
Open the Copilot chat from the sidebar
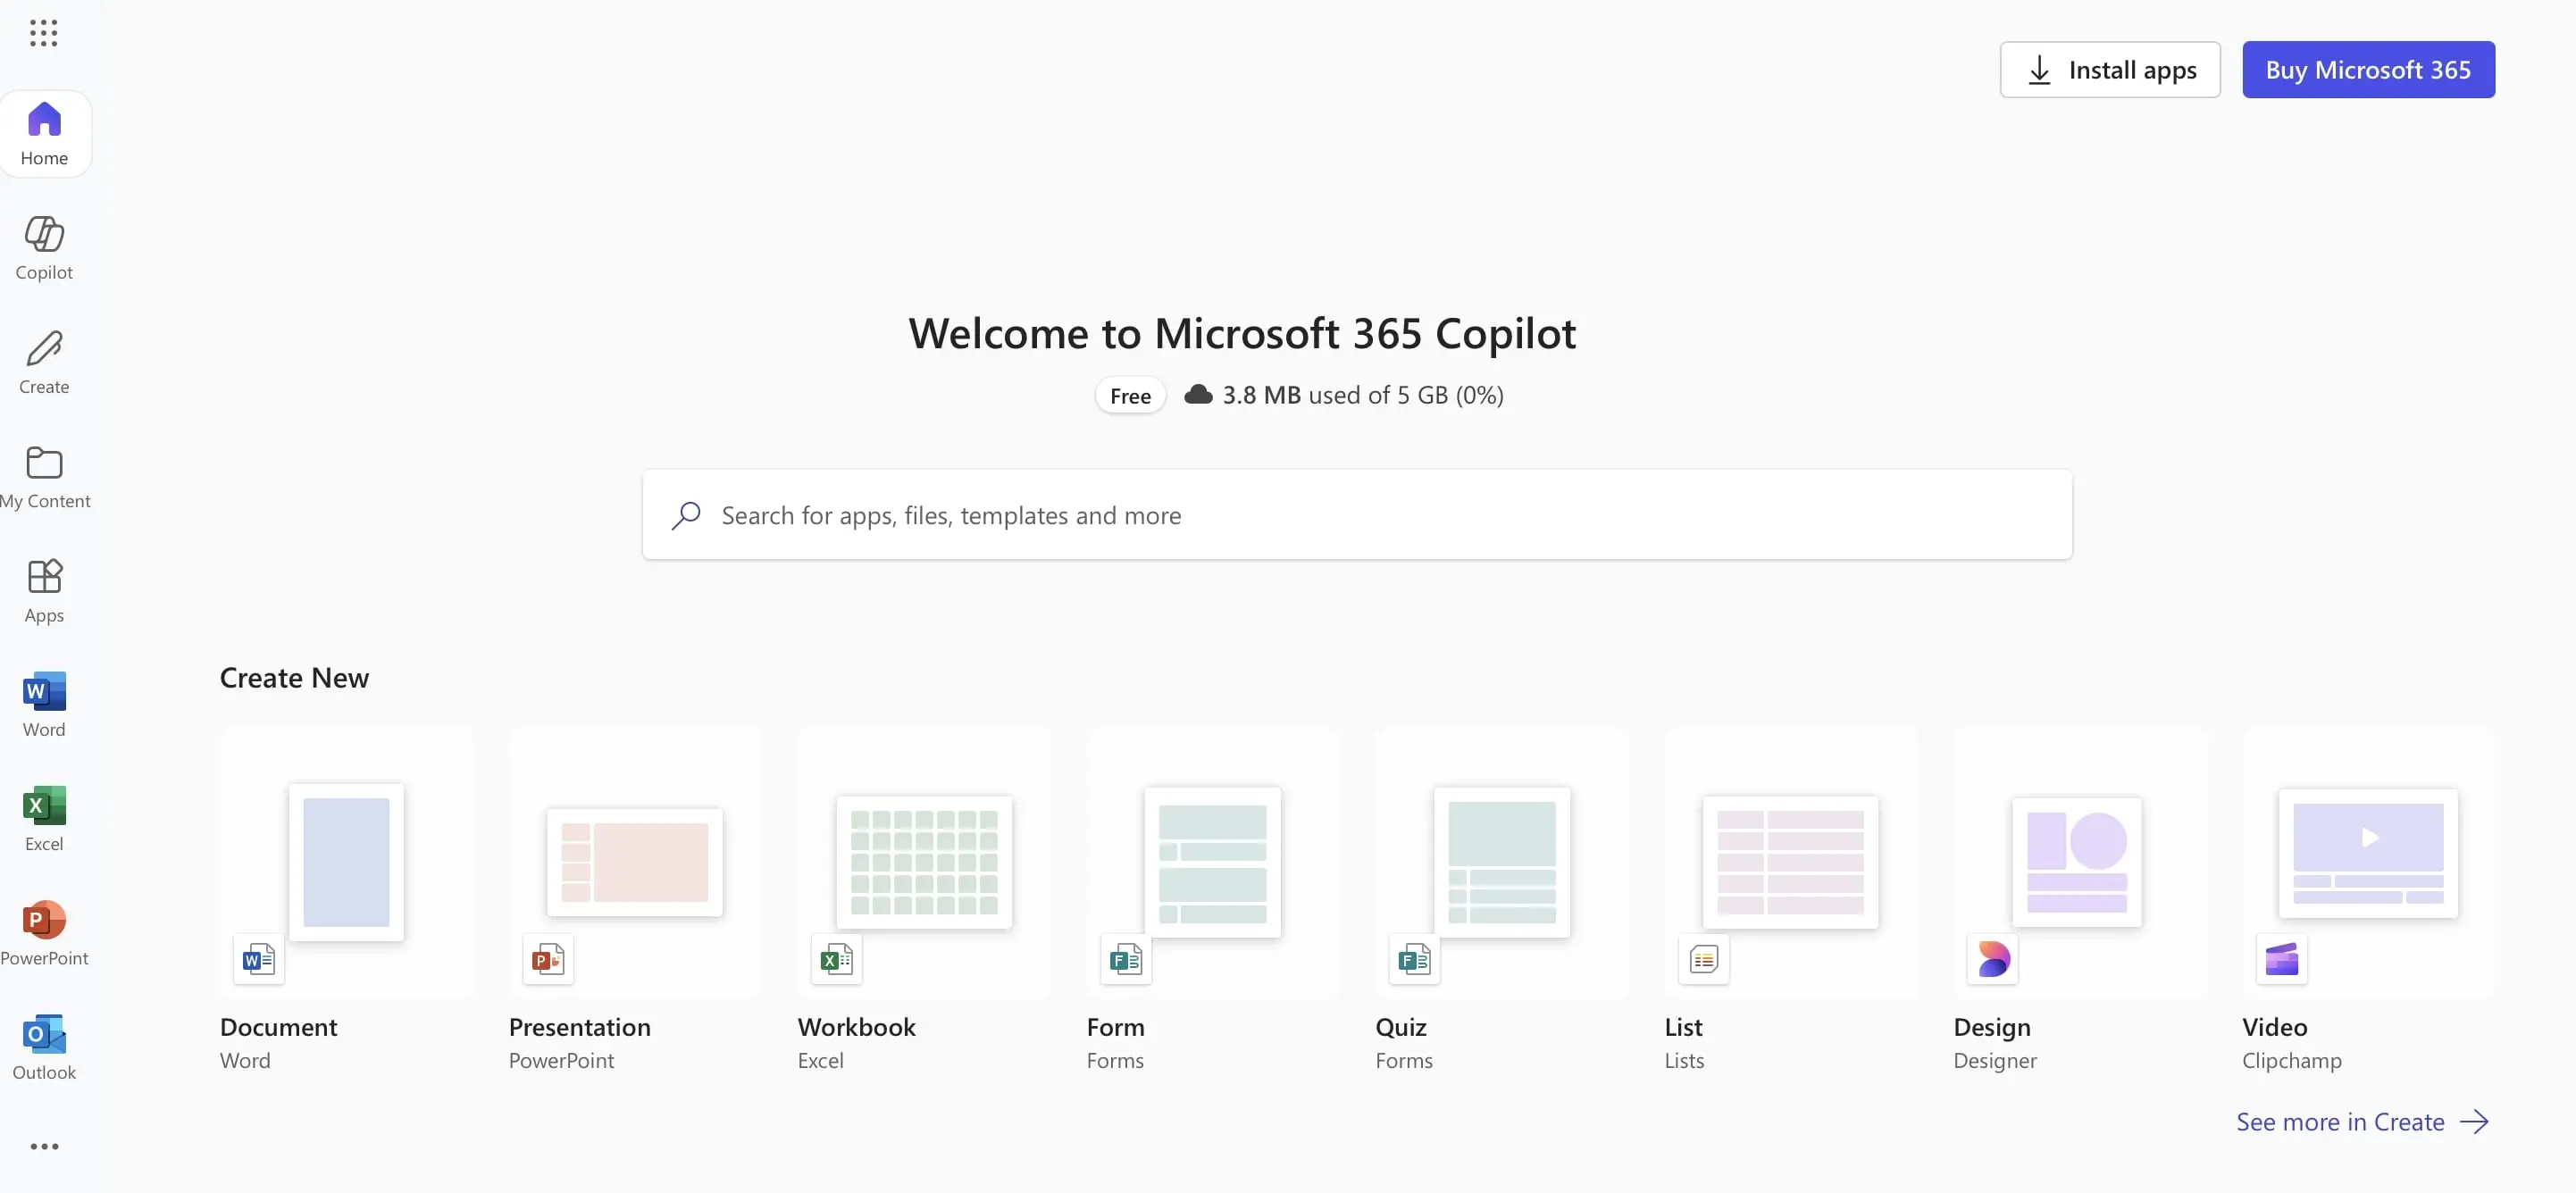coord(44,246)
